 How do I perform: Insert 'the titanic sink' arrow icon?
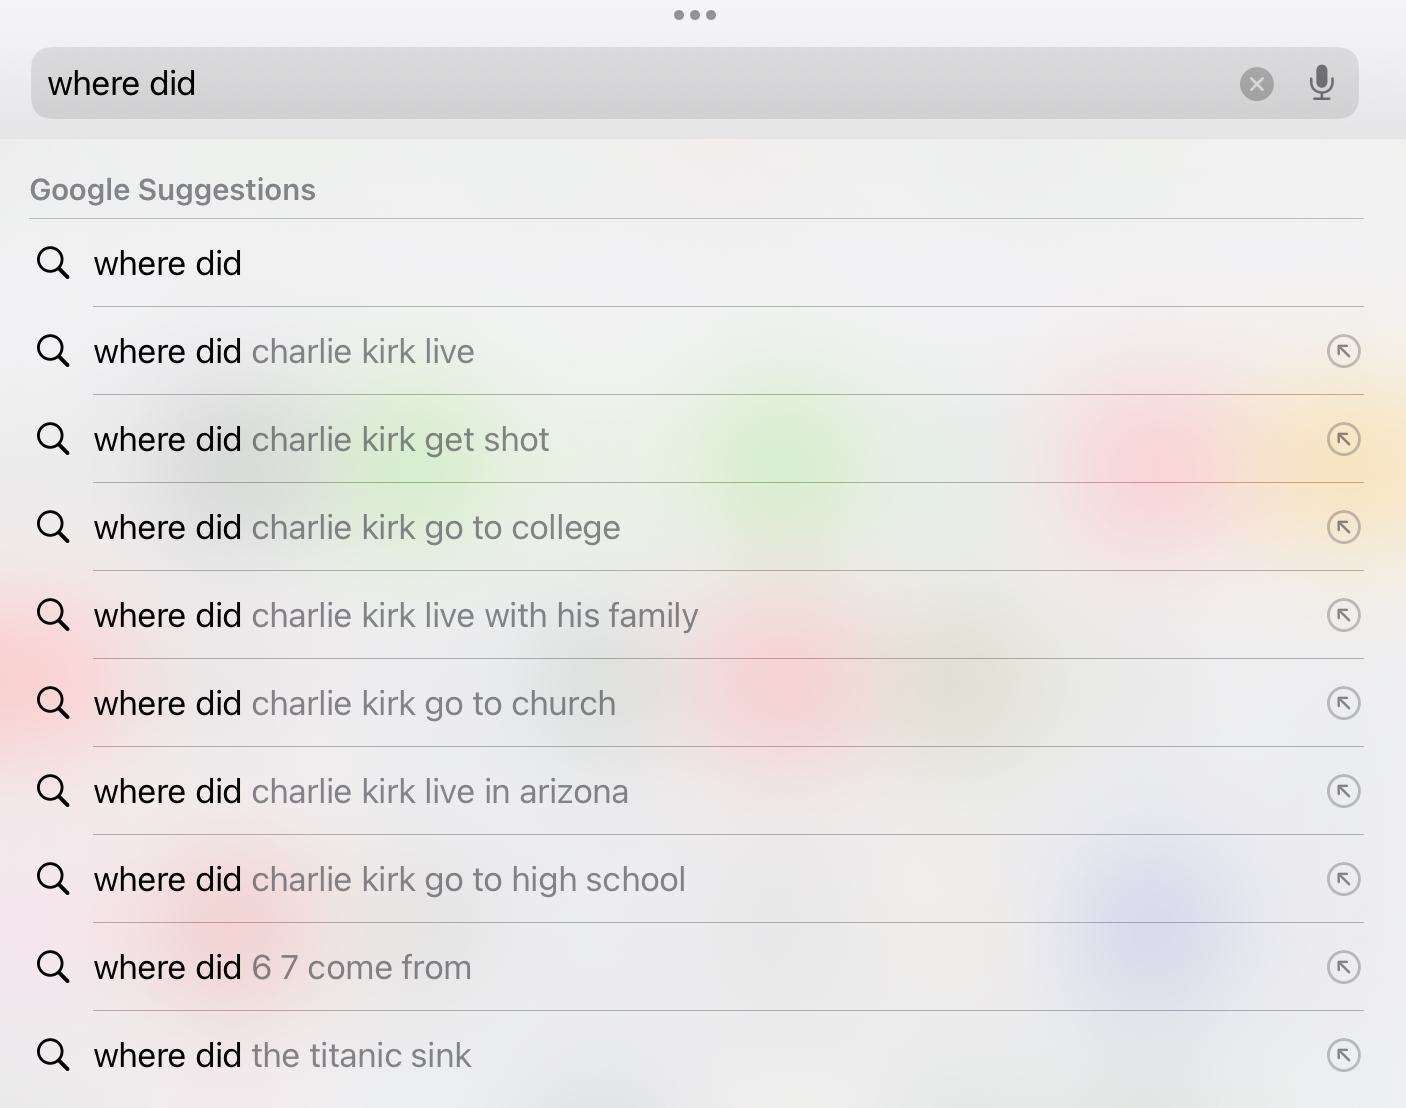[1343, 1055]
